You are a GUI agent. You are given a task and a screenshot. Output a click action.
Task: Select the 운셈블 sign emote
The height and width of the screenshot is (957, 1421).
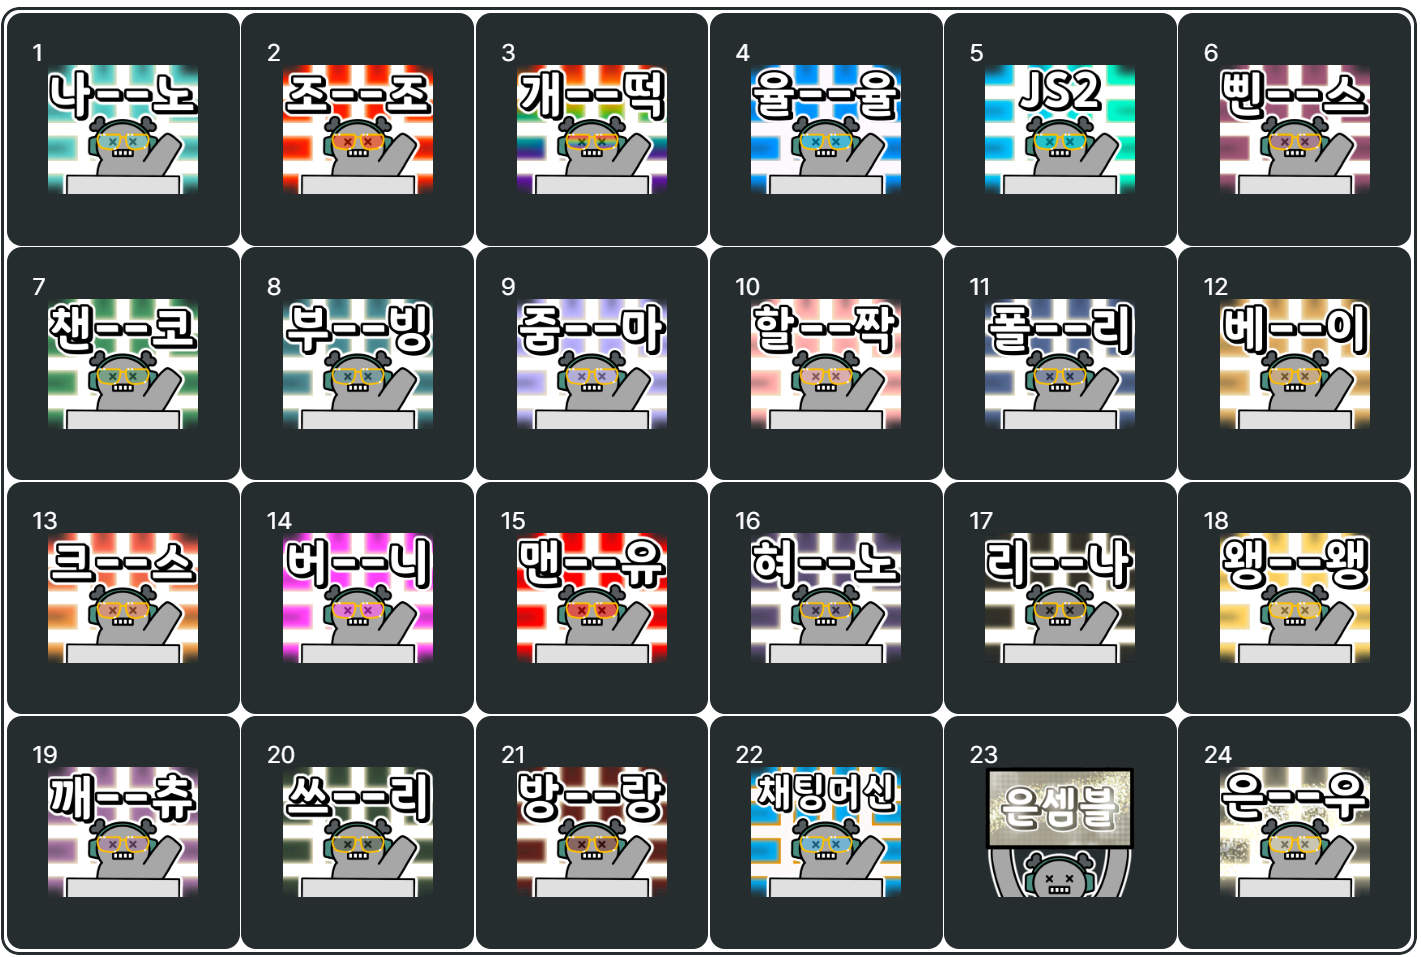tap(1060, 831)
